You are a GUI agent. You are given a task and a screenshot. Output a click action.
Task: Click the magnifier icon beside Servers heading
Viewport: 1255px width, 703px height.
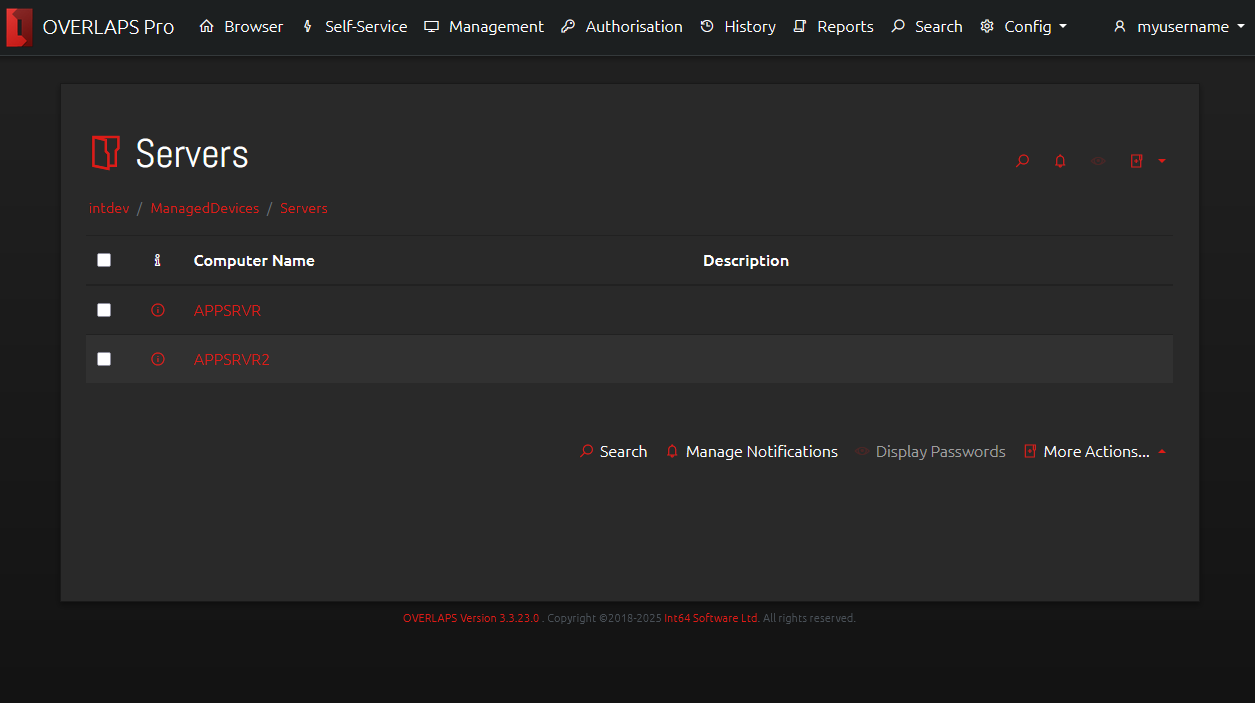[x=1022, y=161]
